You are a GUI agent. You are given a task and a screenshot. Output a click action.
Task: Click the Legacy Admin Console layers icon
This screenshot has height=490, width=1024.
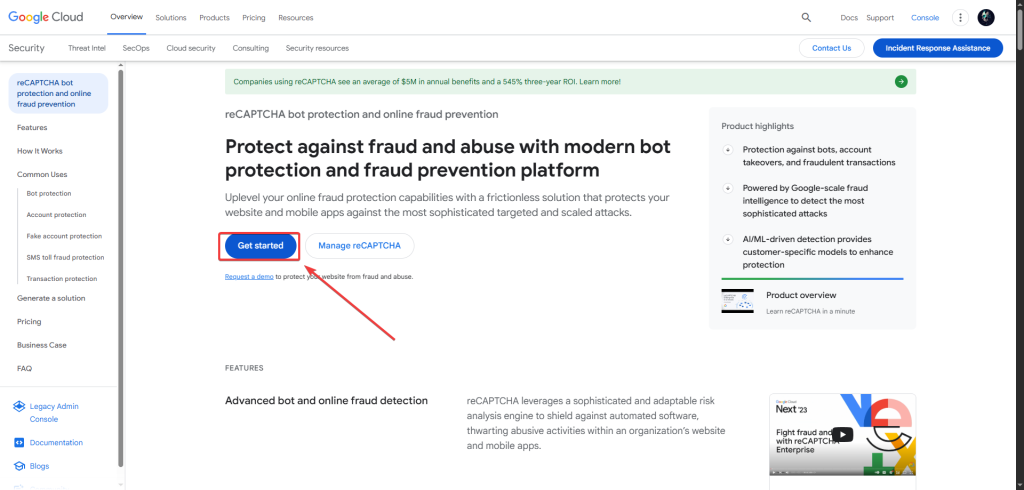[x=19, y=406]
